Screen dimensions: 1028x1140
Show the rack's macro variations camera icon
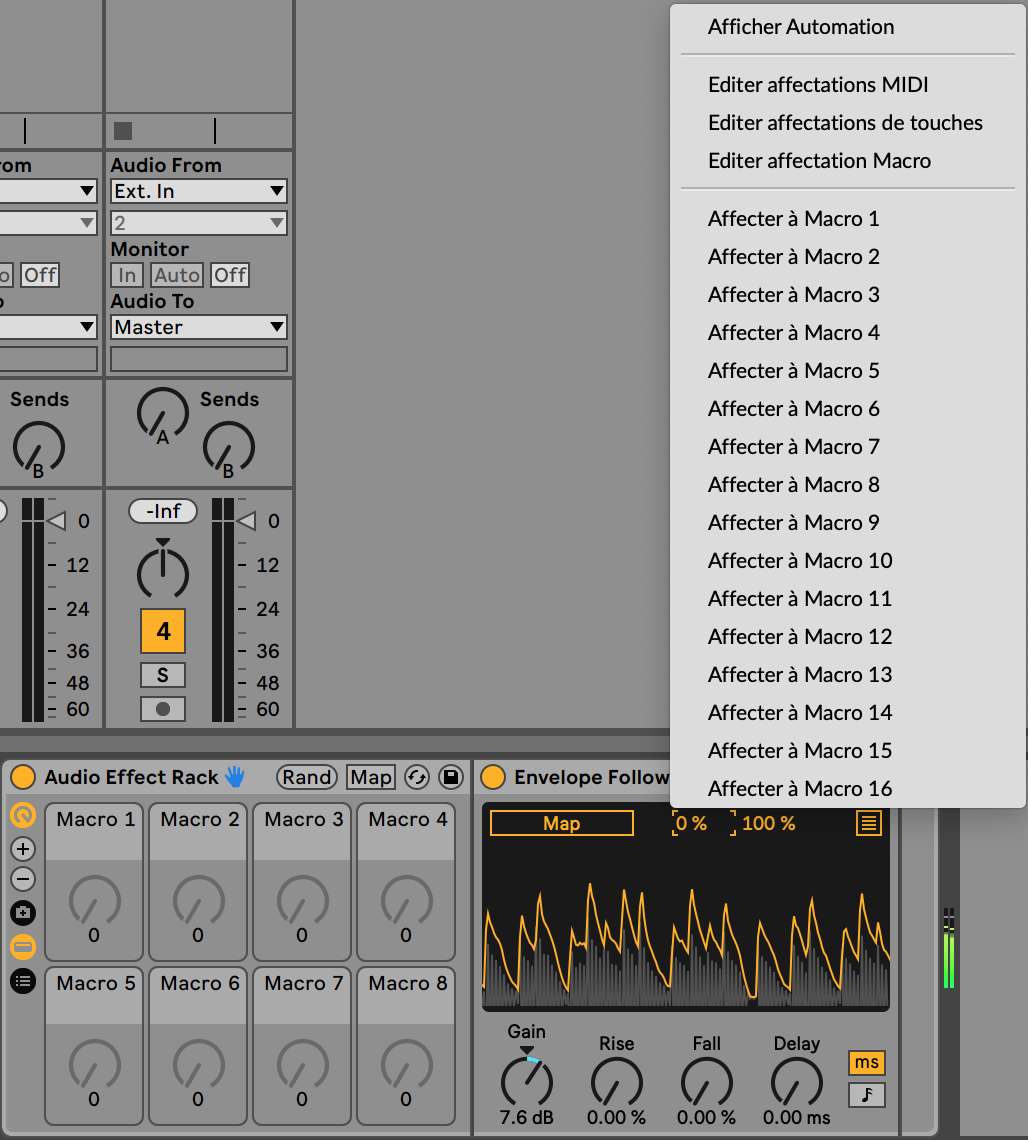(x=22, y=913)
